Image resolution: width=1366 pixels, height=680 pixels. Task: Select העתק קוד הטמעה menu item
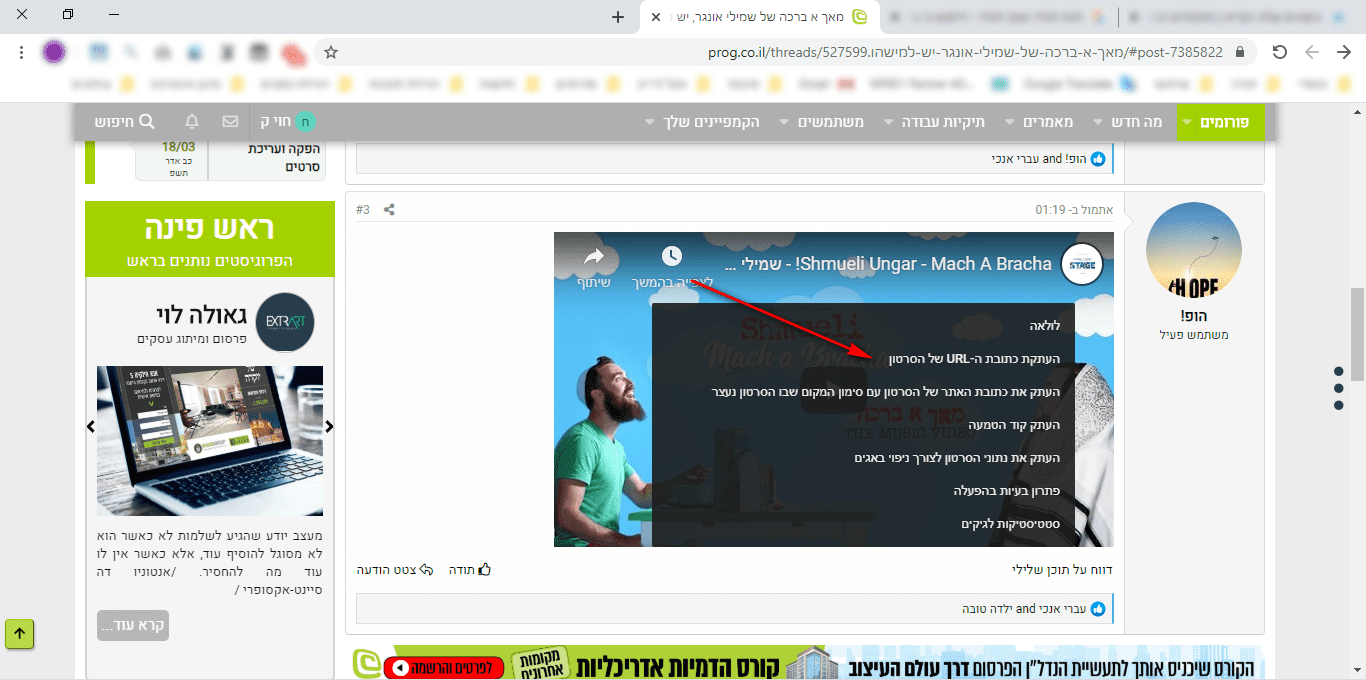point(1013,424)
